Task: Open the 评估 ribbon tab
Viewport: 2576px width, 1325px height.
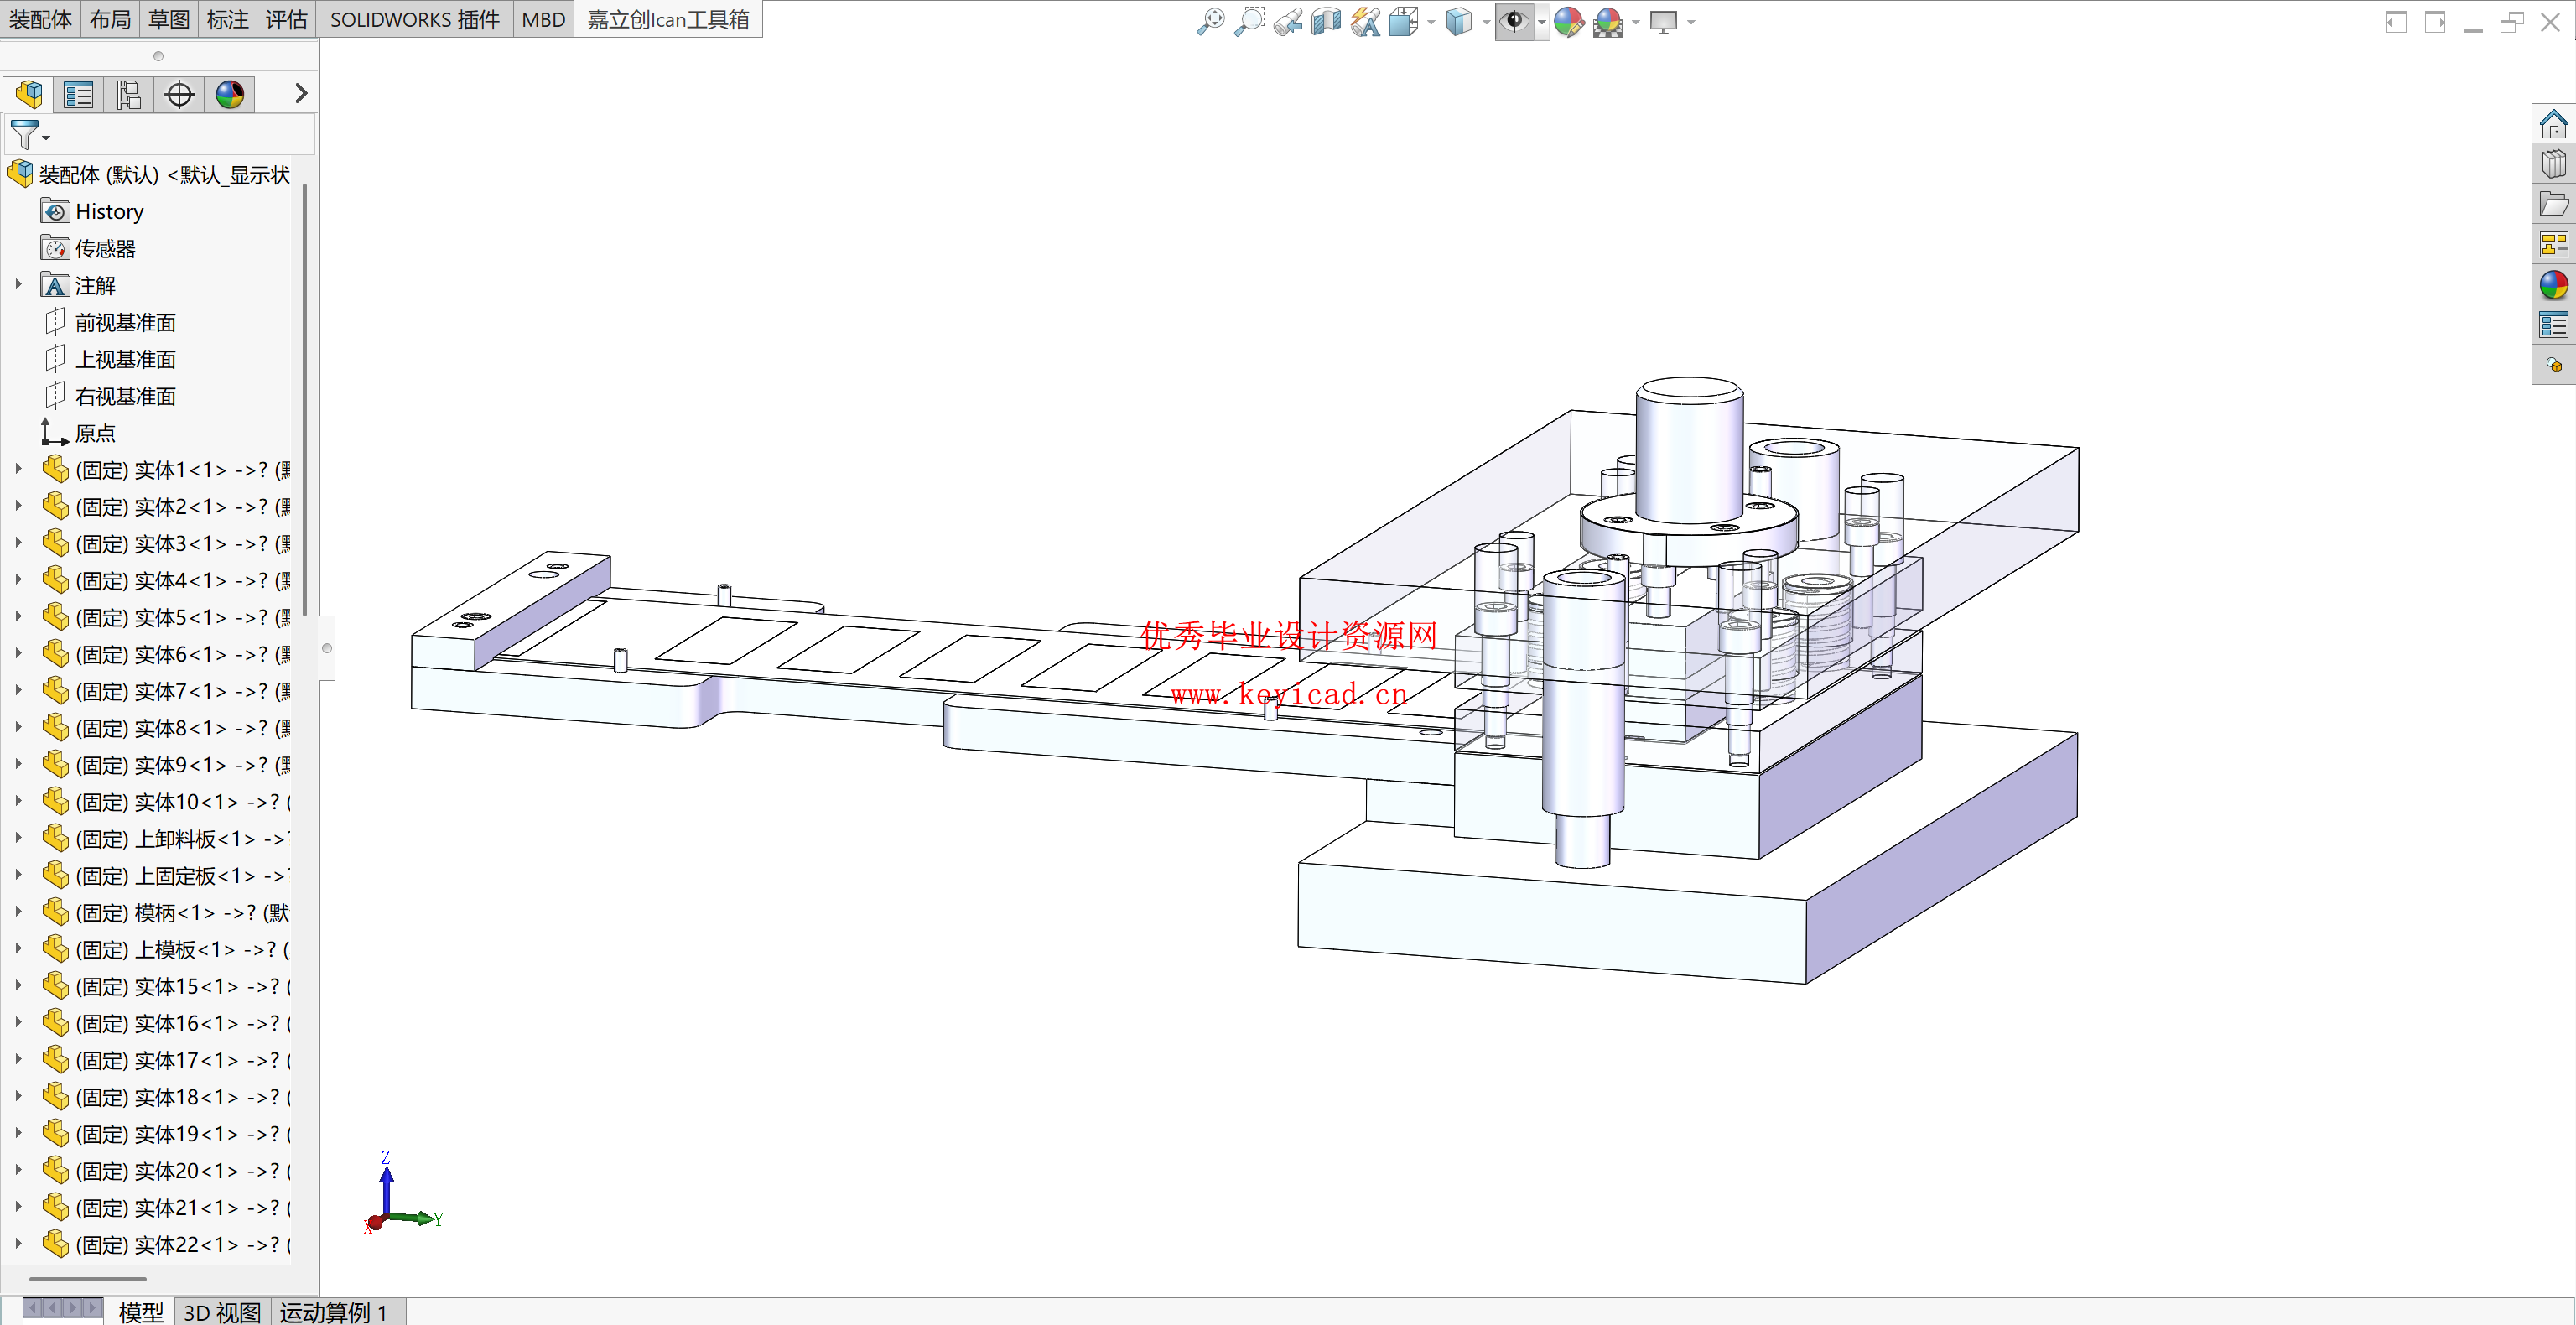Action: (287, 20)
